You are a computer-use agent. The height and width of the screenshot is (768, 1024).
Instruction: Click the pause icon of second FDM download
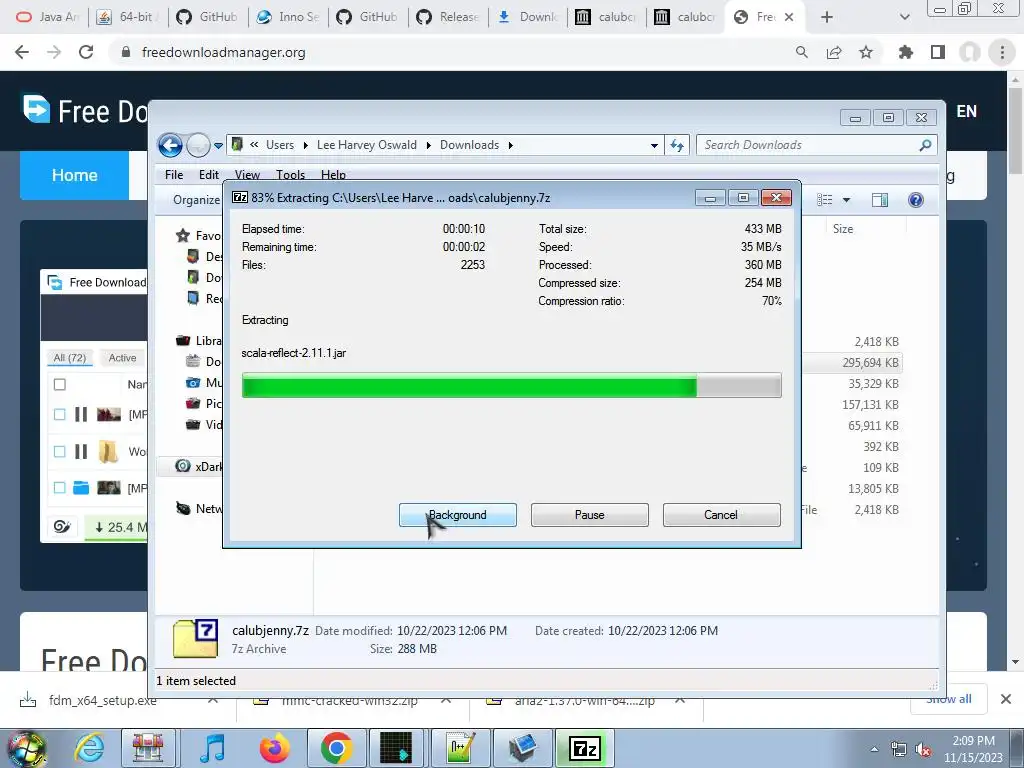pos(81,451)
